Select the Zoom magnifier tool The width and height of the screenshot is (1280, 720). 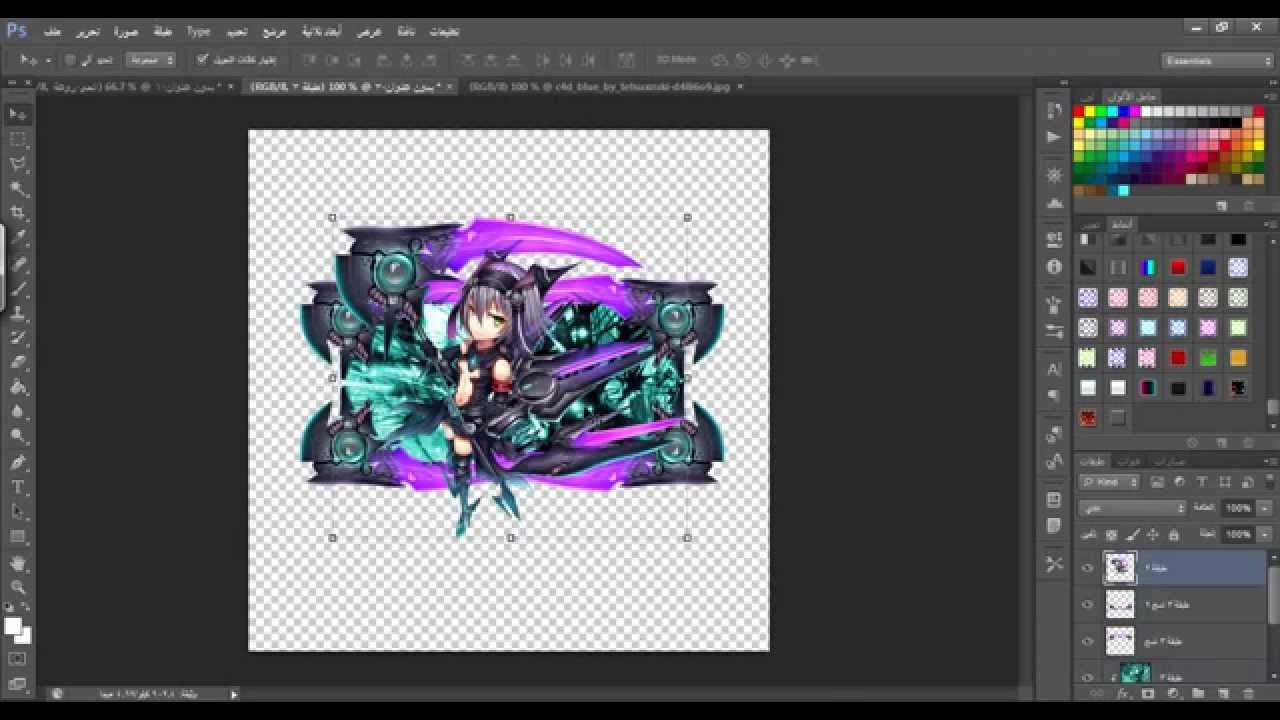coord(18,587)
